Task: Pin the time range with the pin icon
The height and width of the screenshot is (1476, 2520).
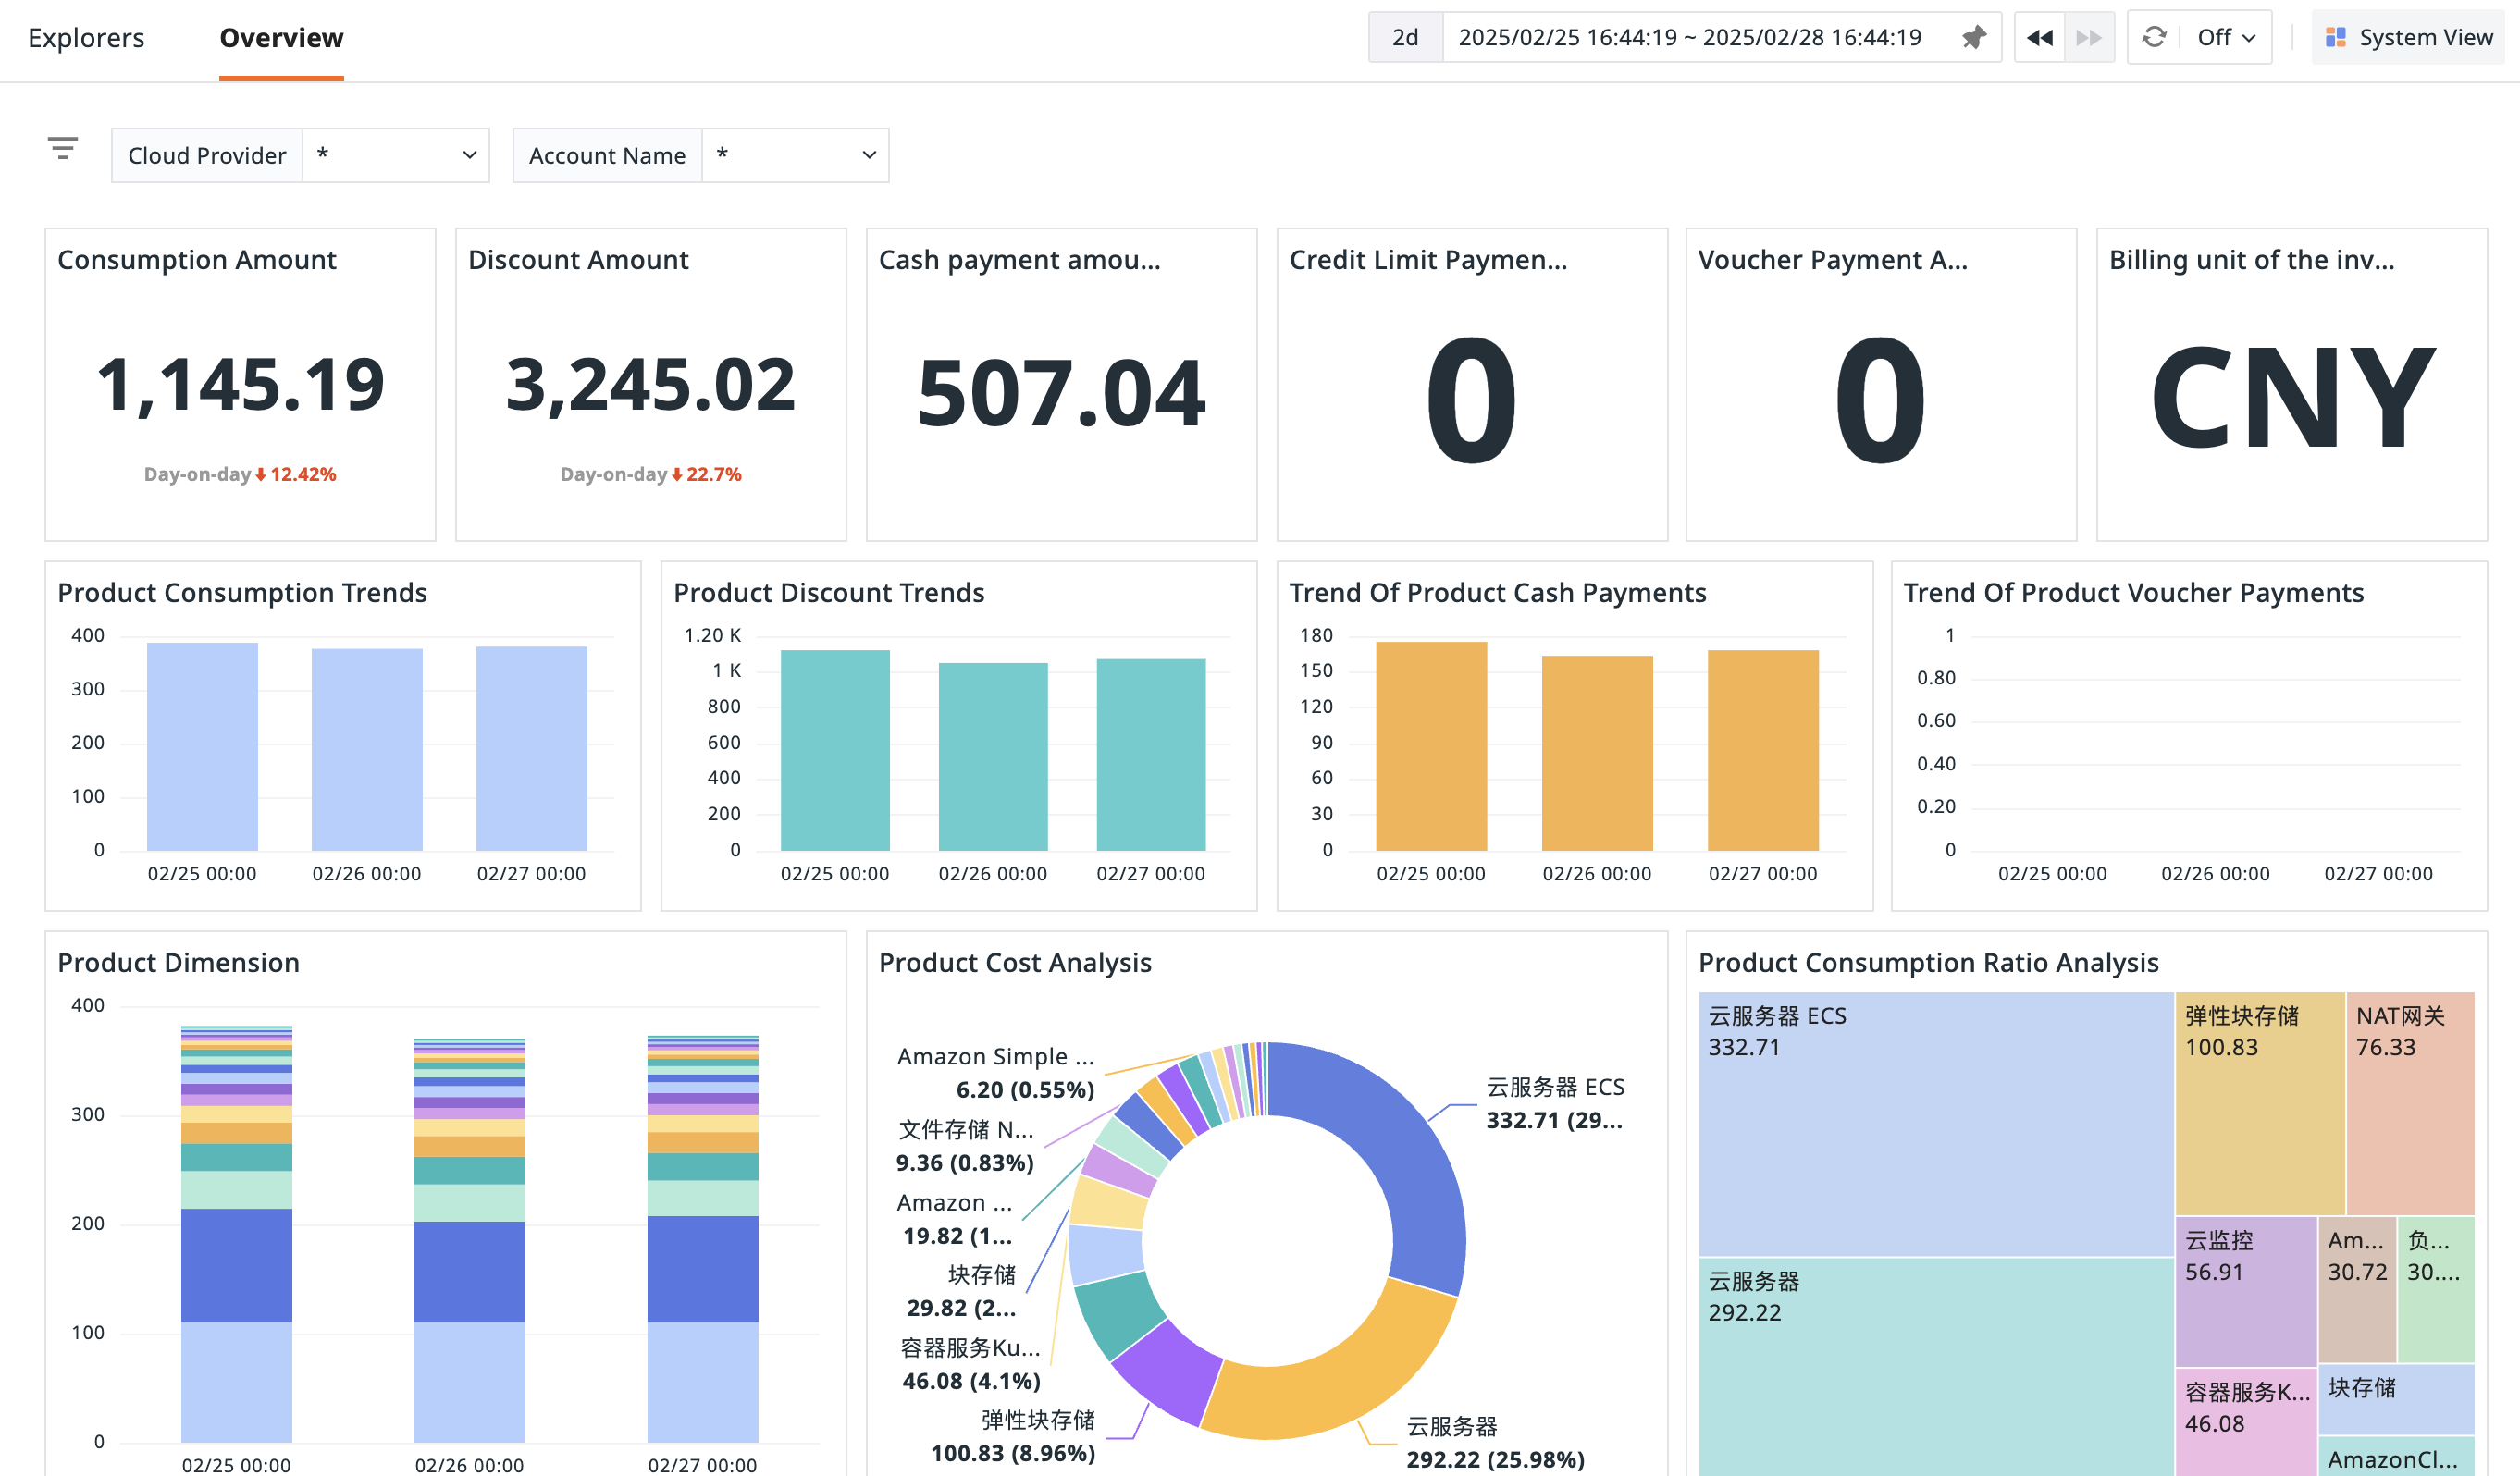Action: coord(1973,38)
